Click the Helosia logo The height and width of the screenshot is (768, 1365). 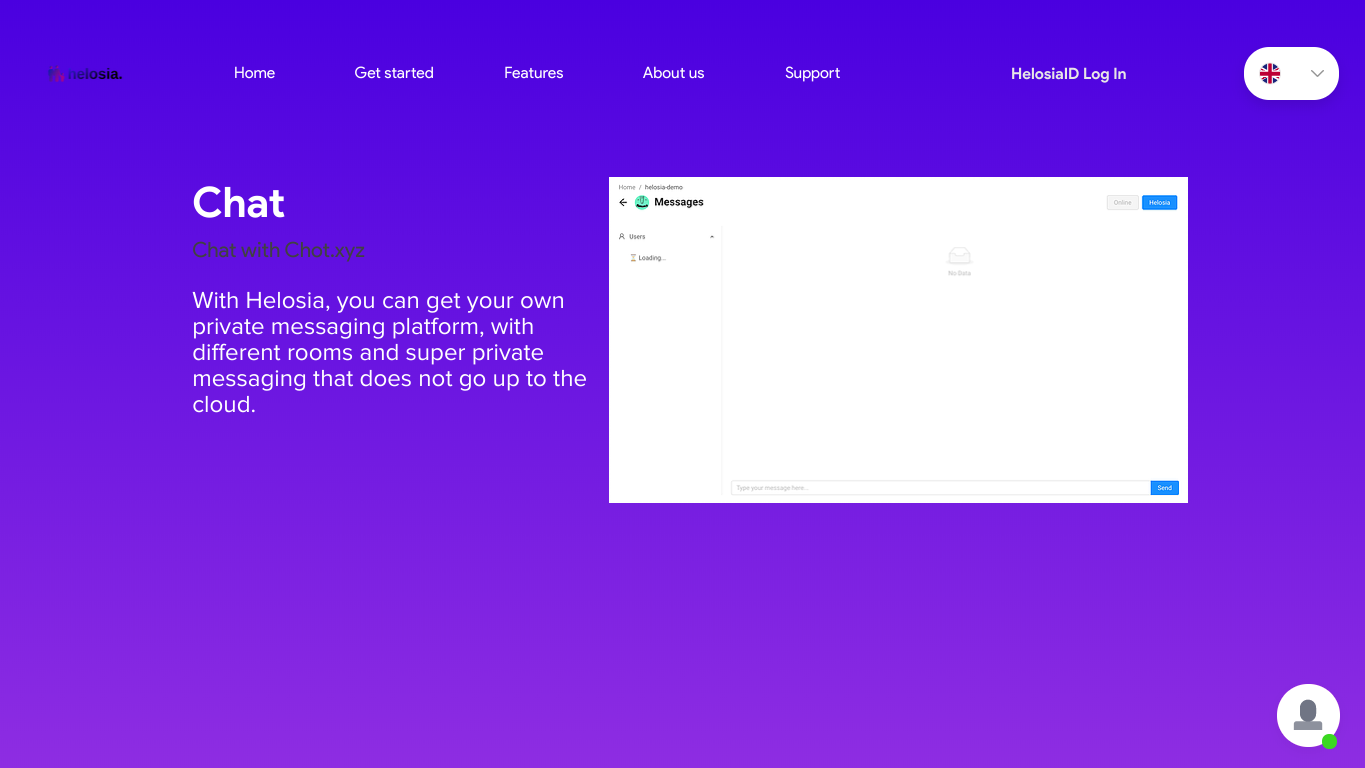pyautogui.click(x=85, y=73)
